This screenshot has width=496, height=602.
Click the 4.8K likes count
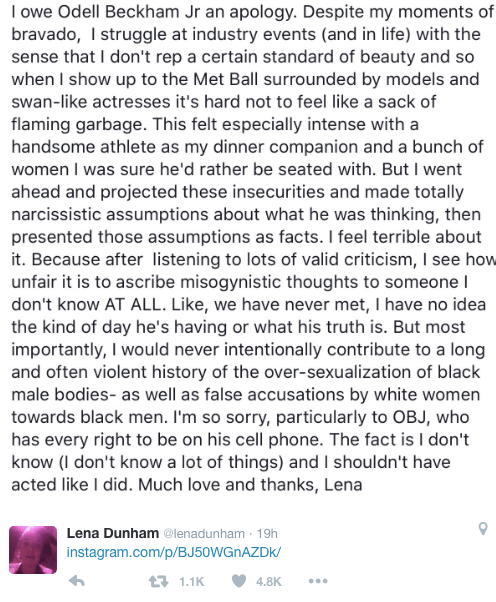[269, 582]
